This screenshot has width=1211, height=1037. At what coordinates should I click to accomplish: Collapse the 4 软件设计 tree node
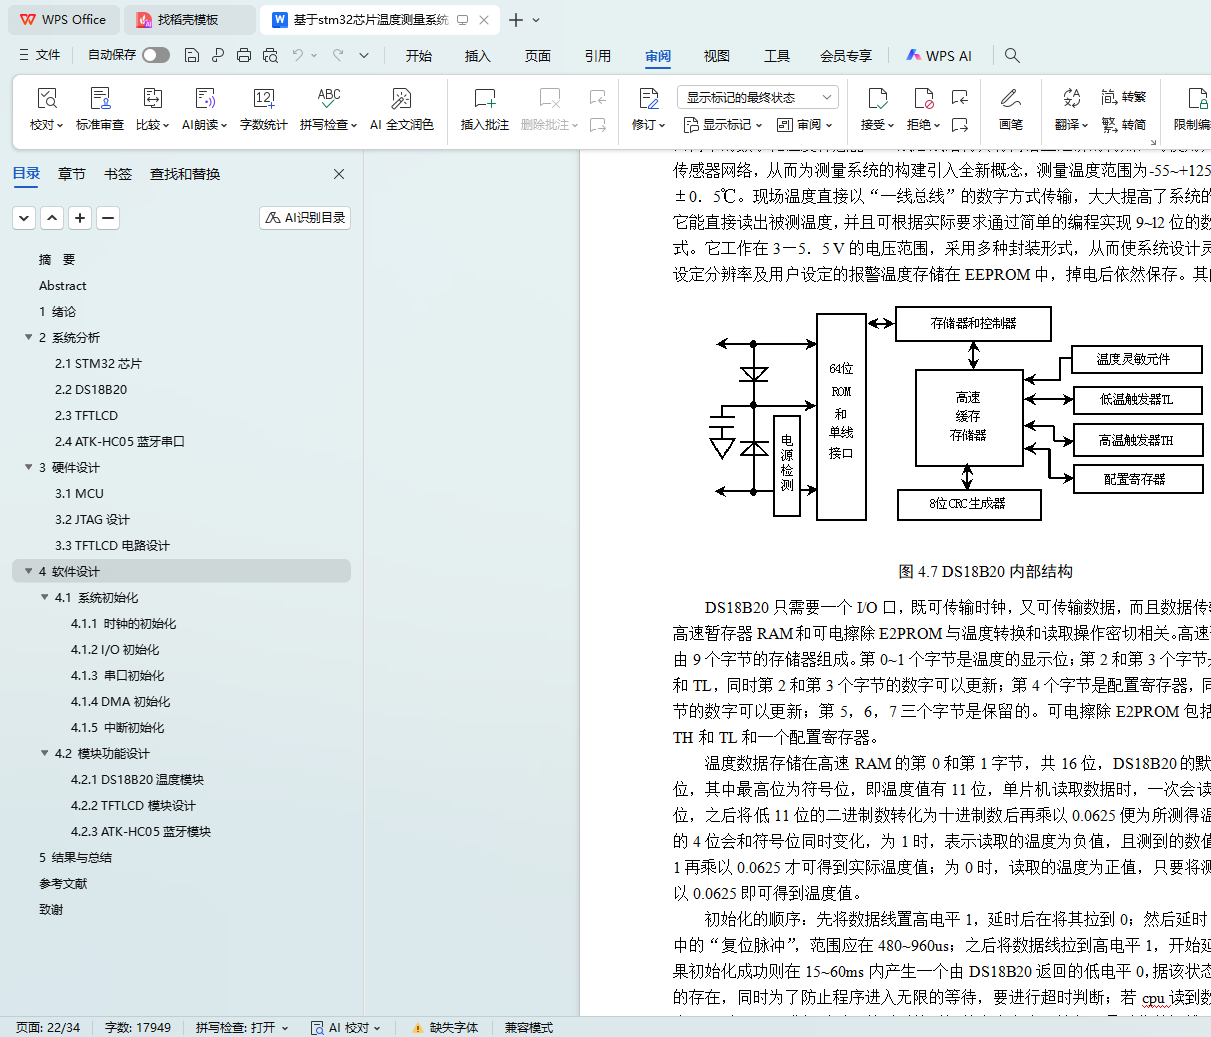coord(29,571)
